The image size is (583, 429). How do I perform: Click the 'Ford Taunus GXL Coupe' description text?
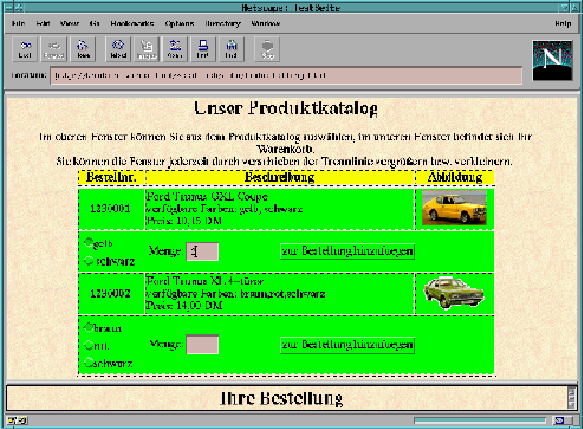point(207,197)
